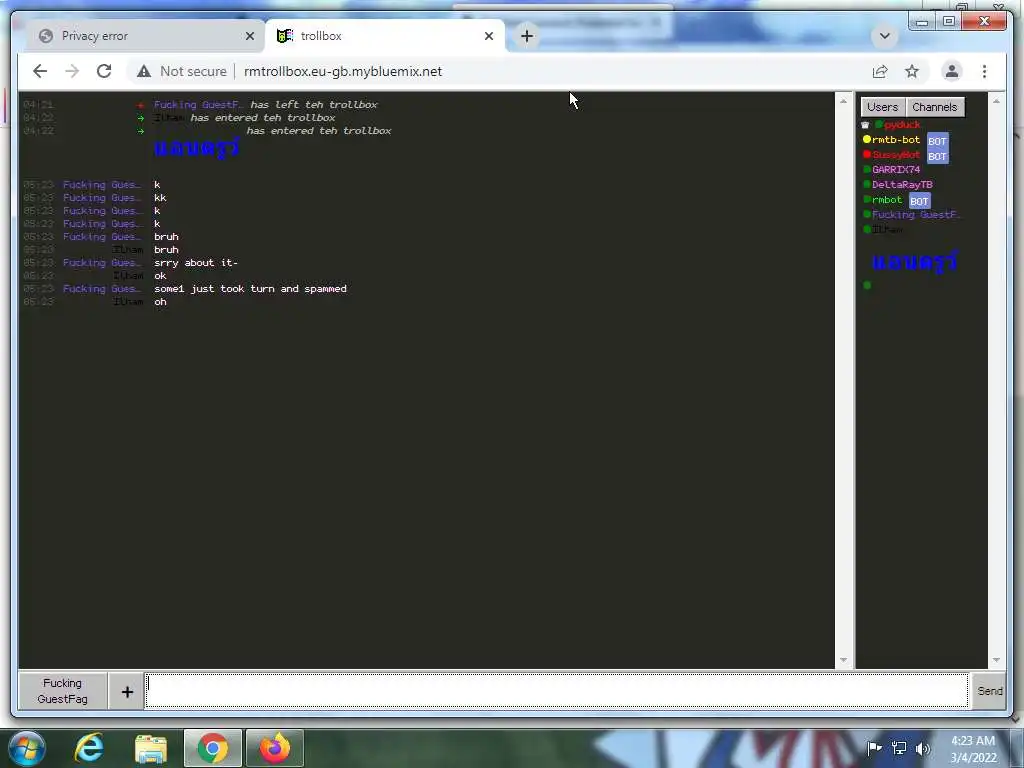Open a new tab with plus button
1024x768 pixels.
click(527, 36)
